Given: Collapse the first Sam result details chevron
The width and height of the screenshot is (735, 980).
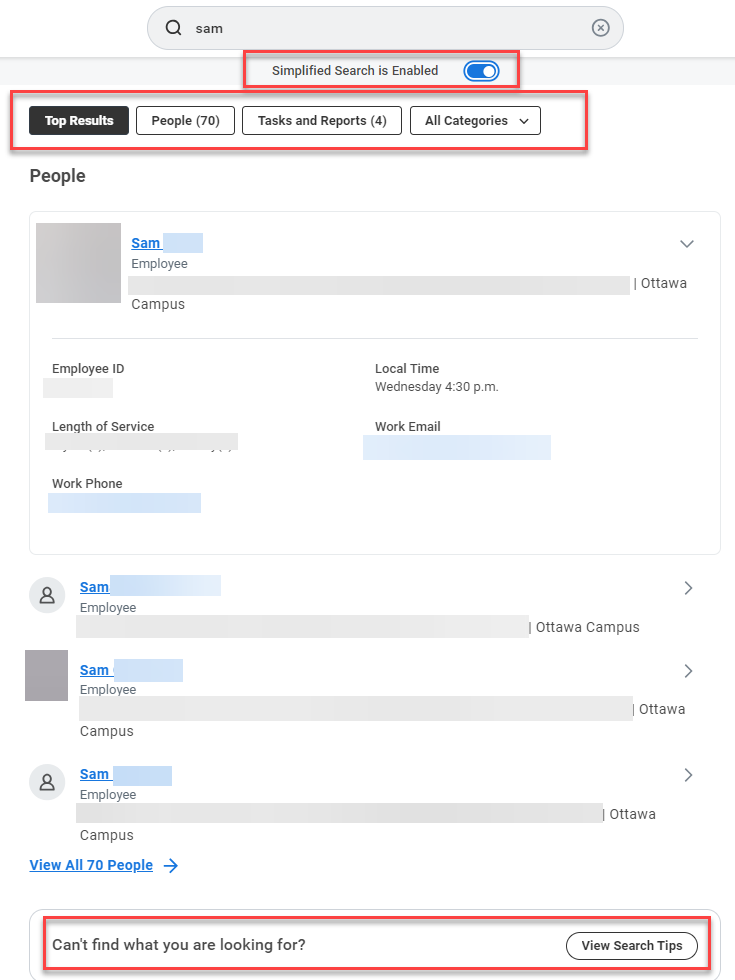Looking at the screenshot, I should pyautogui.click(x=687, y=244).
